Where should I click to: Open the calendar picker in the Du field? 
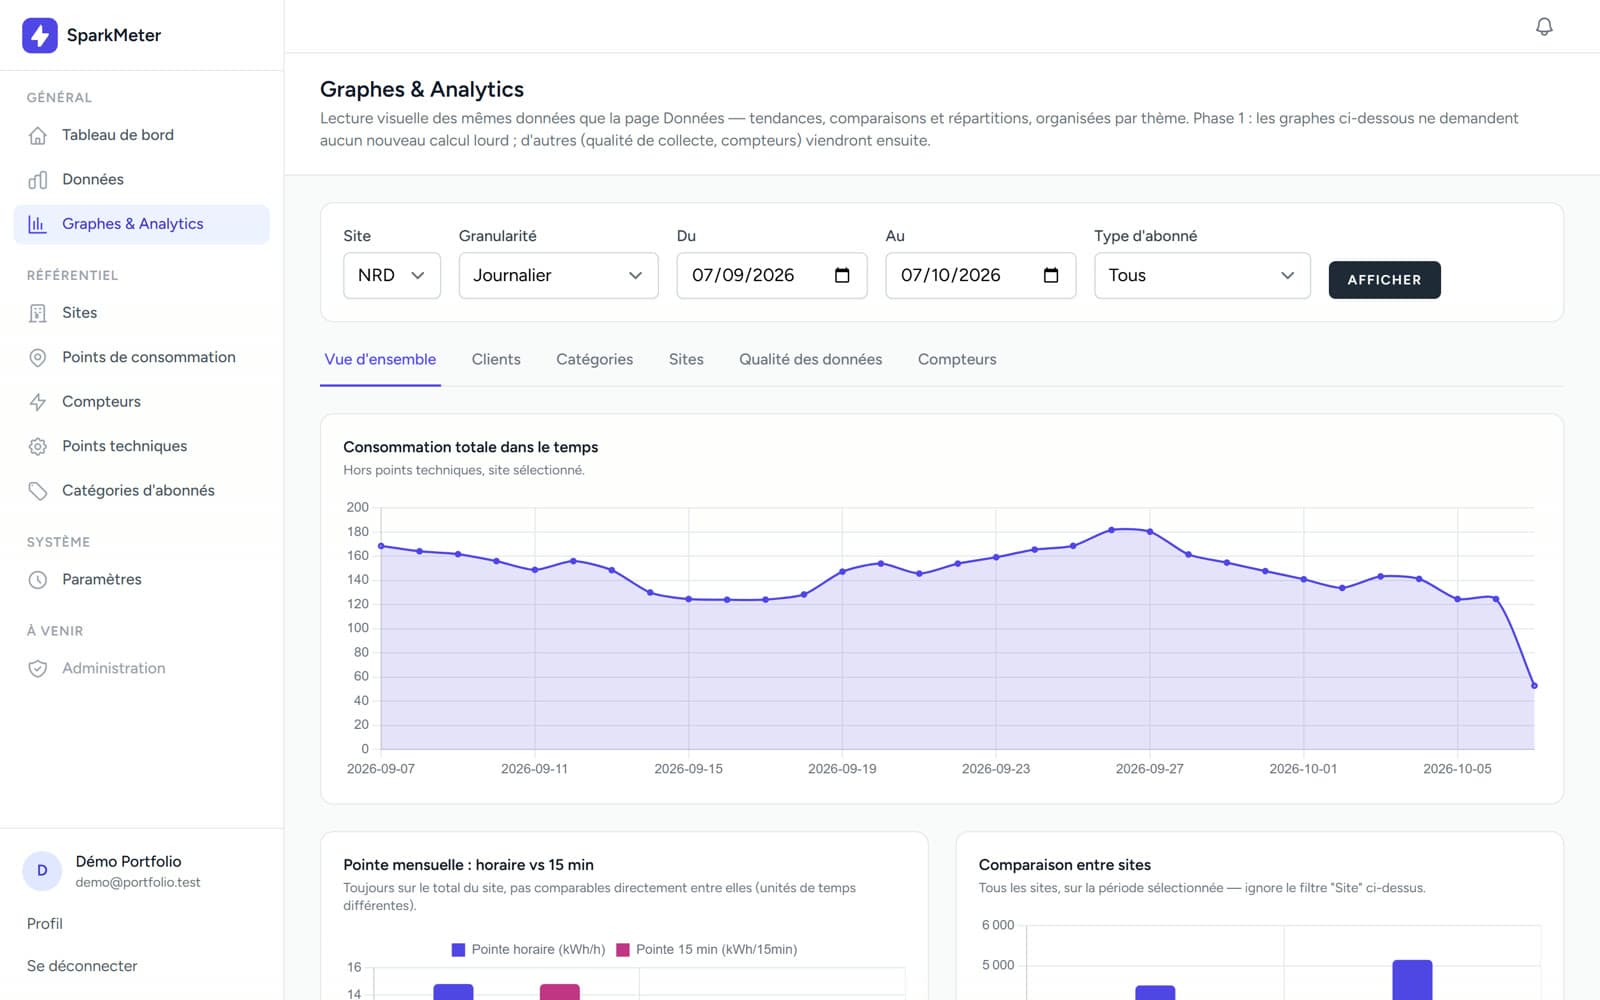[x=842, y=275]
